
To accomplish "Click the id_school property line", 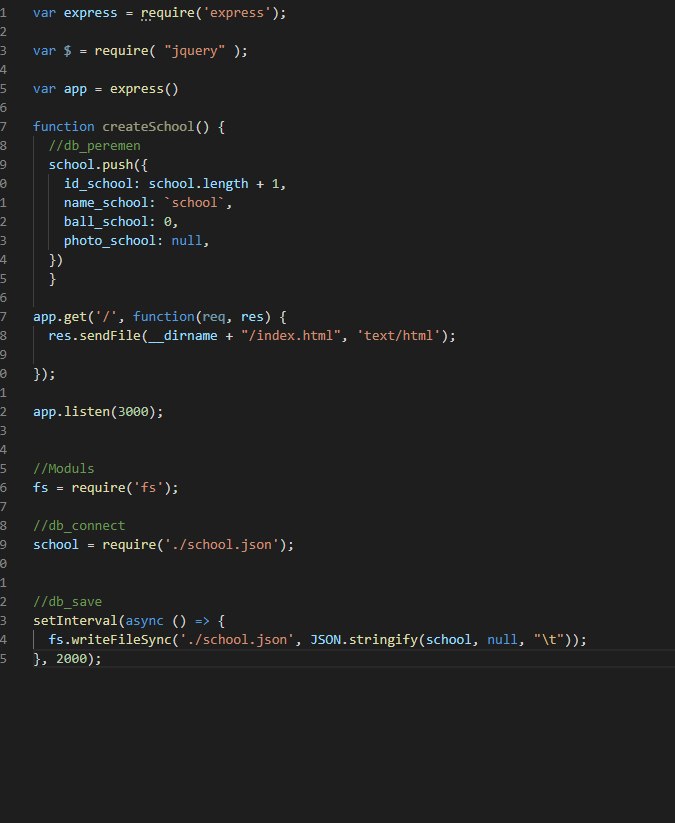I will (175, 184).
